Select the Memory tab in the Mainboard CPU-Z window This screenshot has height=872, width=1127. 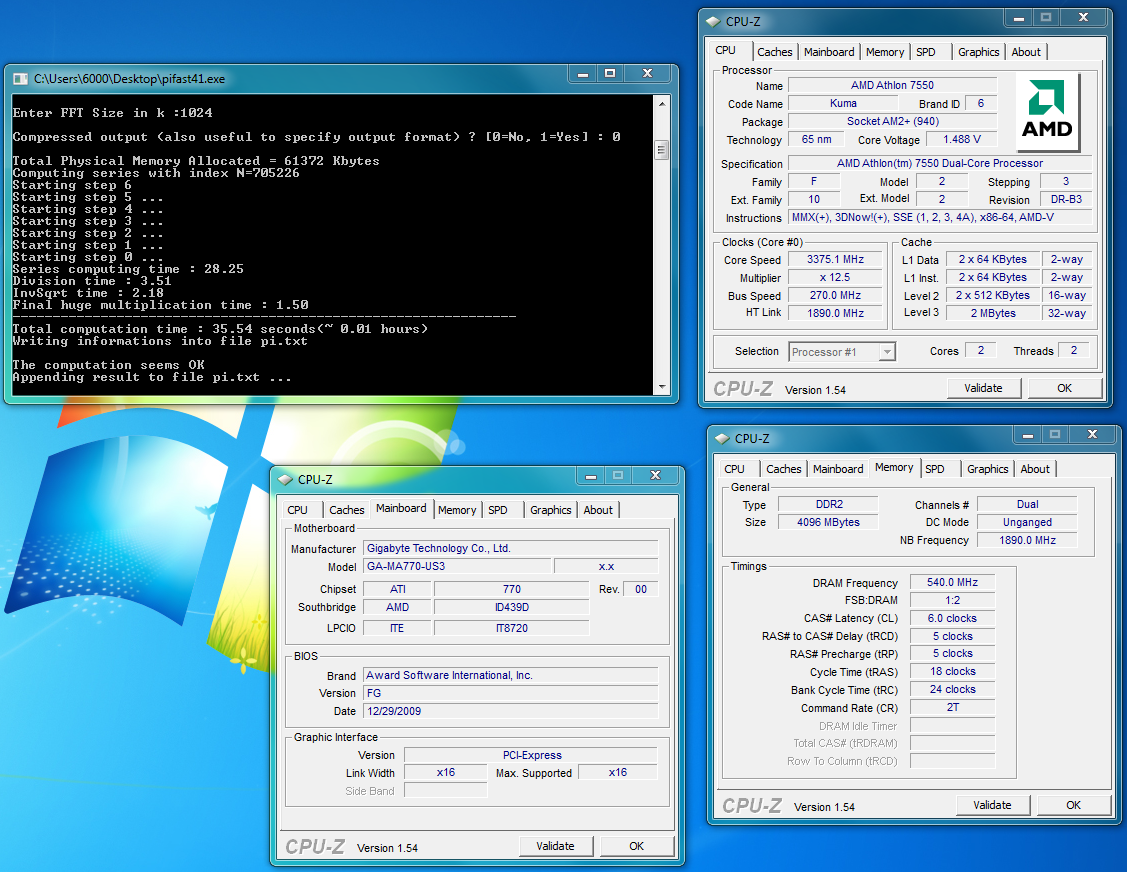[457, 510]
